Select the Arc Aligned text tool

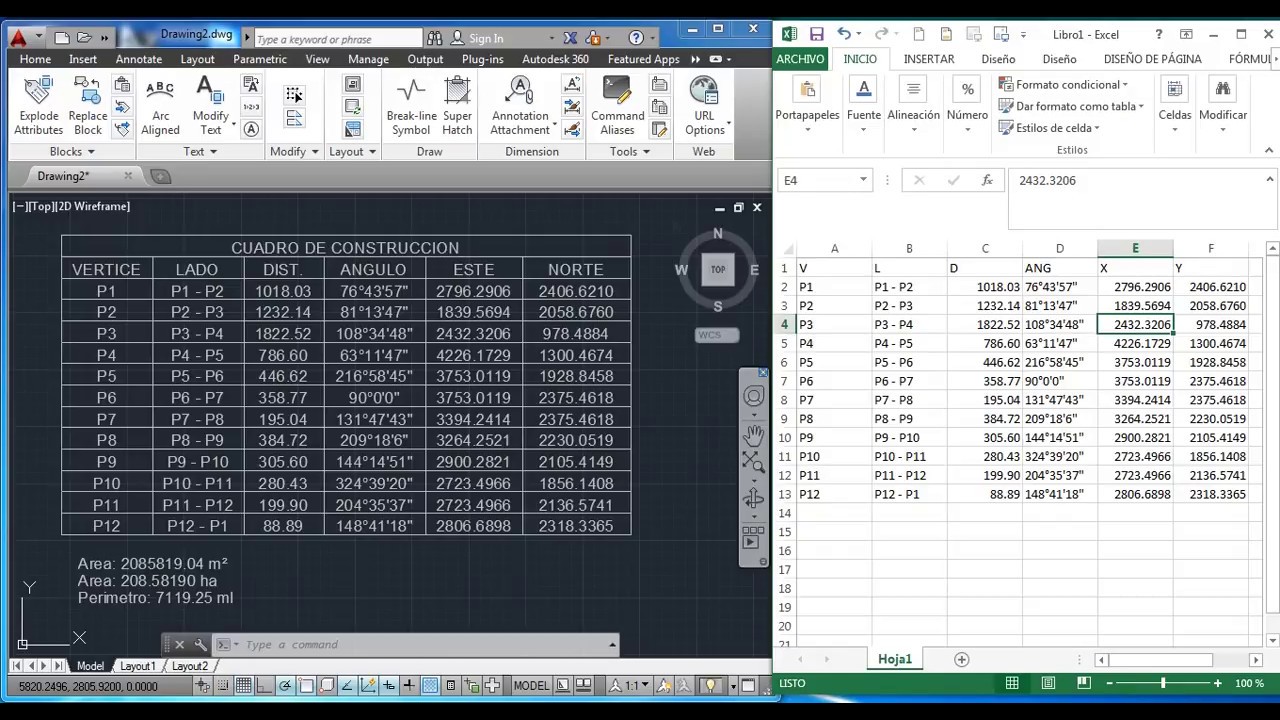point(160,106)
